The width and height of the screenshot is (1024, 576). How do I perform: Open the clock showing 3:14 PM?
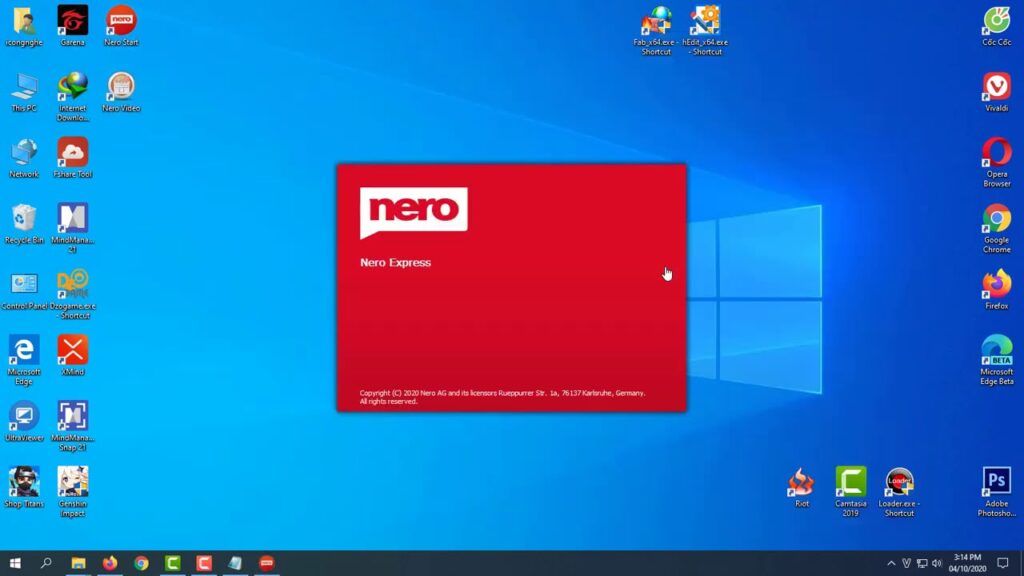(x=967, y=563)
